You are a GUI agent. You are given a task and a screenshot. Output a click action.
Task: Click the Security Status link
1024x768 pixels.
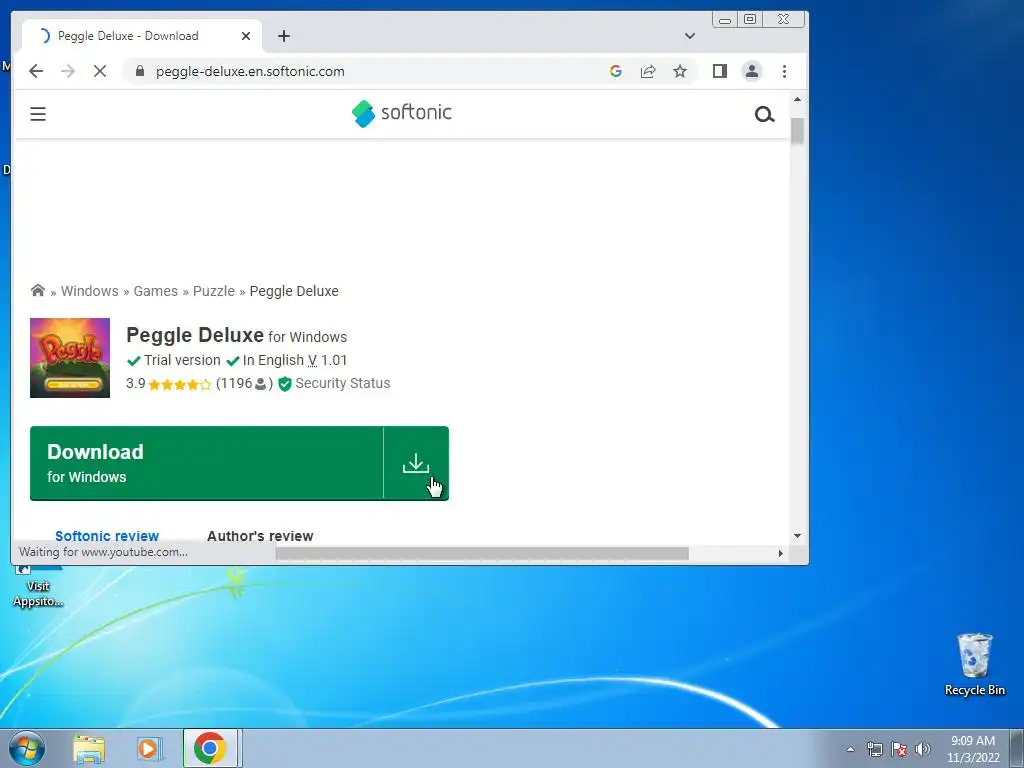click(x=343, y=383)
